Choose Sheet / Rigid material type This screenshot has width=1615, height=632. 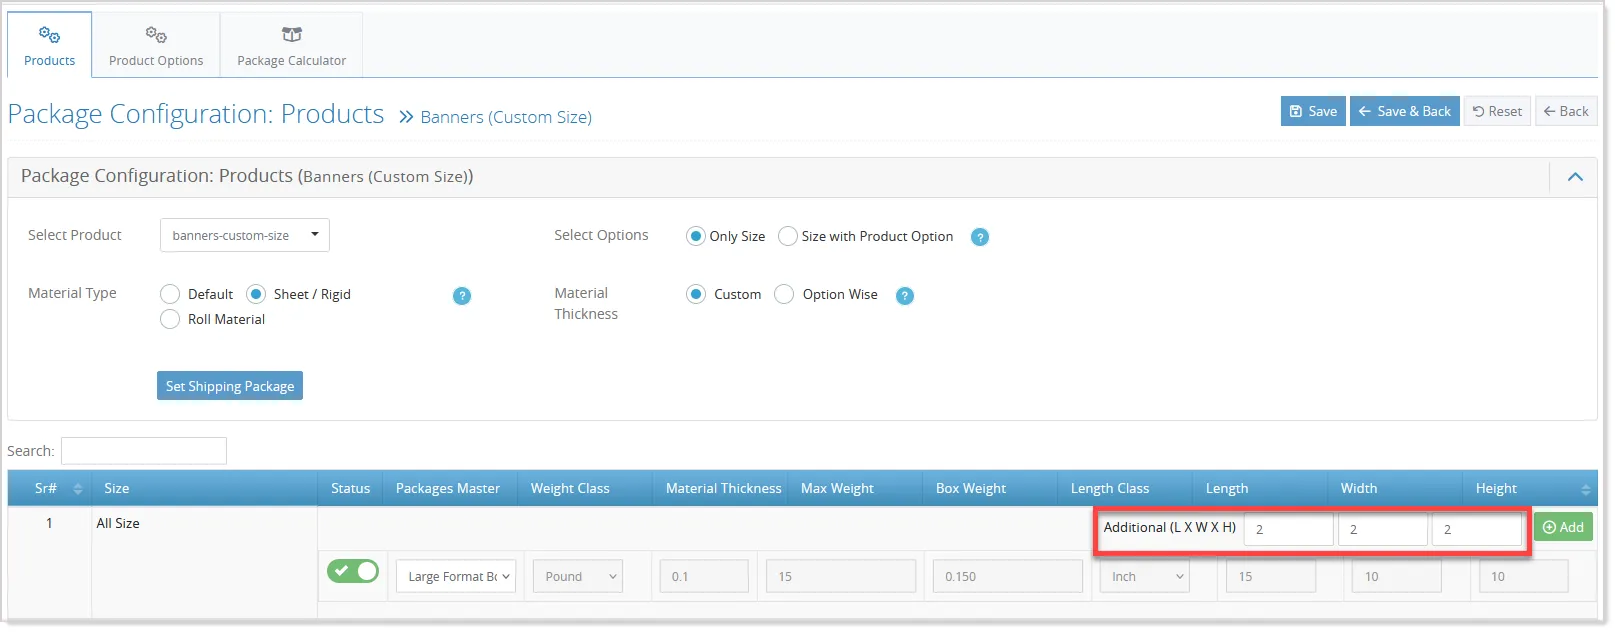click(x=256, y=294)
